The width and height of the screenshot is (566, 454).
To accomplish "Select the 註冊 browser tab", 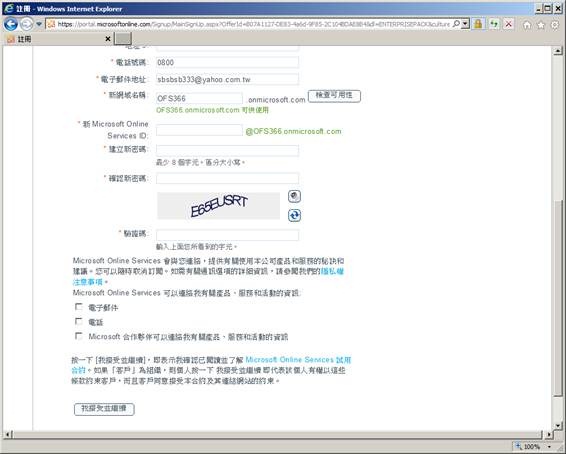I will (x=58, y=39).
